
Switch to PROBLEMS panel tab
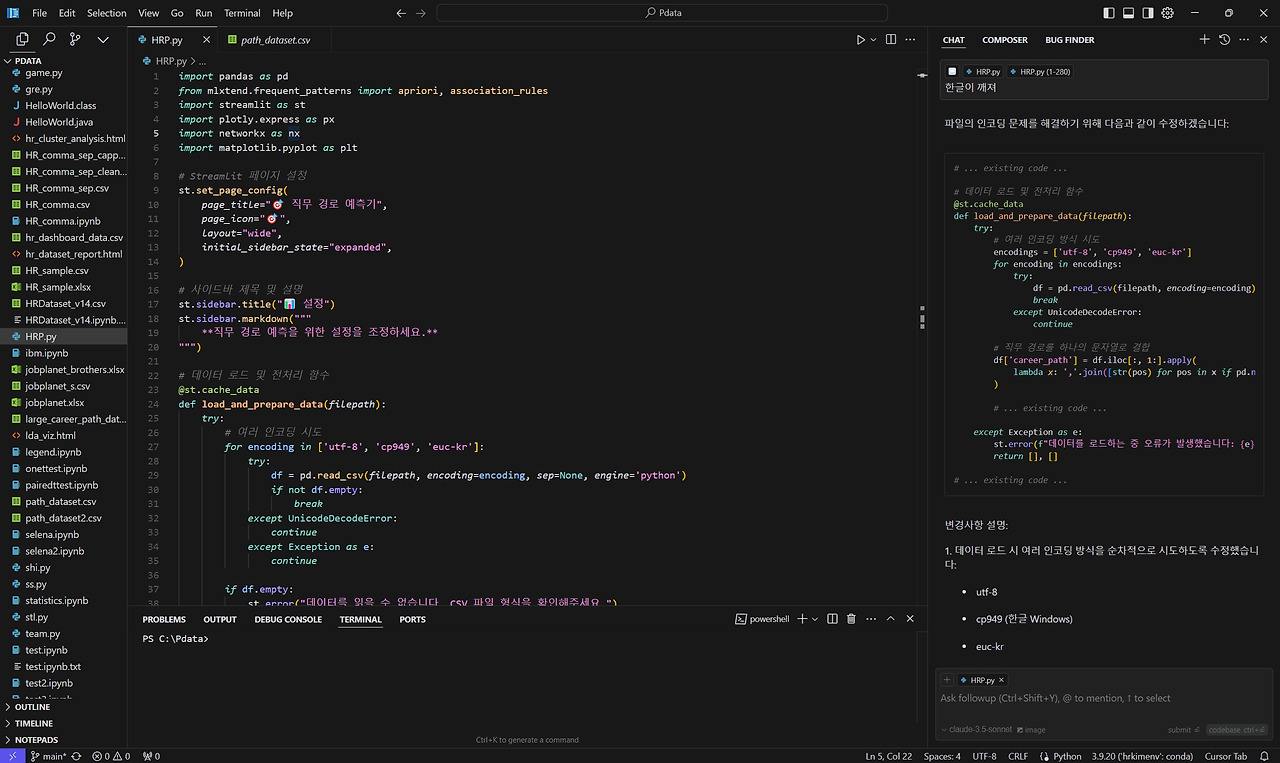pos(164,619)
